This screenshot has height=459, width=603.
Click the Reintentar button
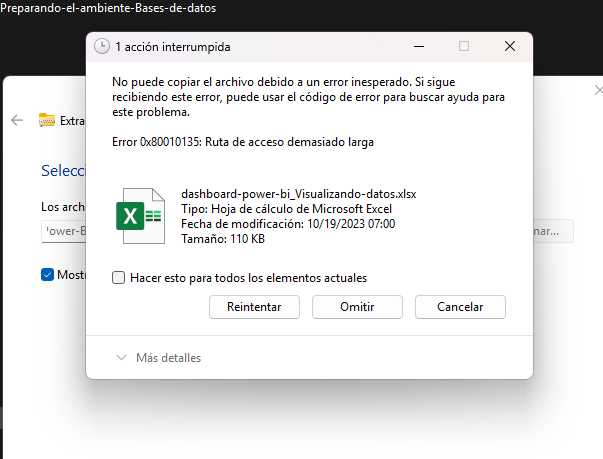(x=254, y=307)
